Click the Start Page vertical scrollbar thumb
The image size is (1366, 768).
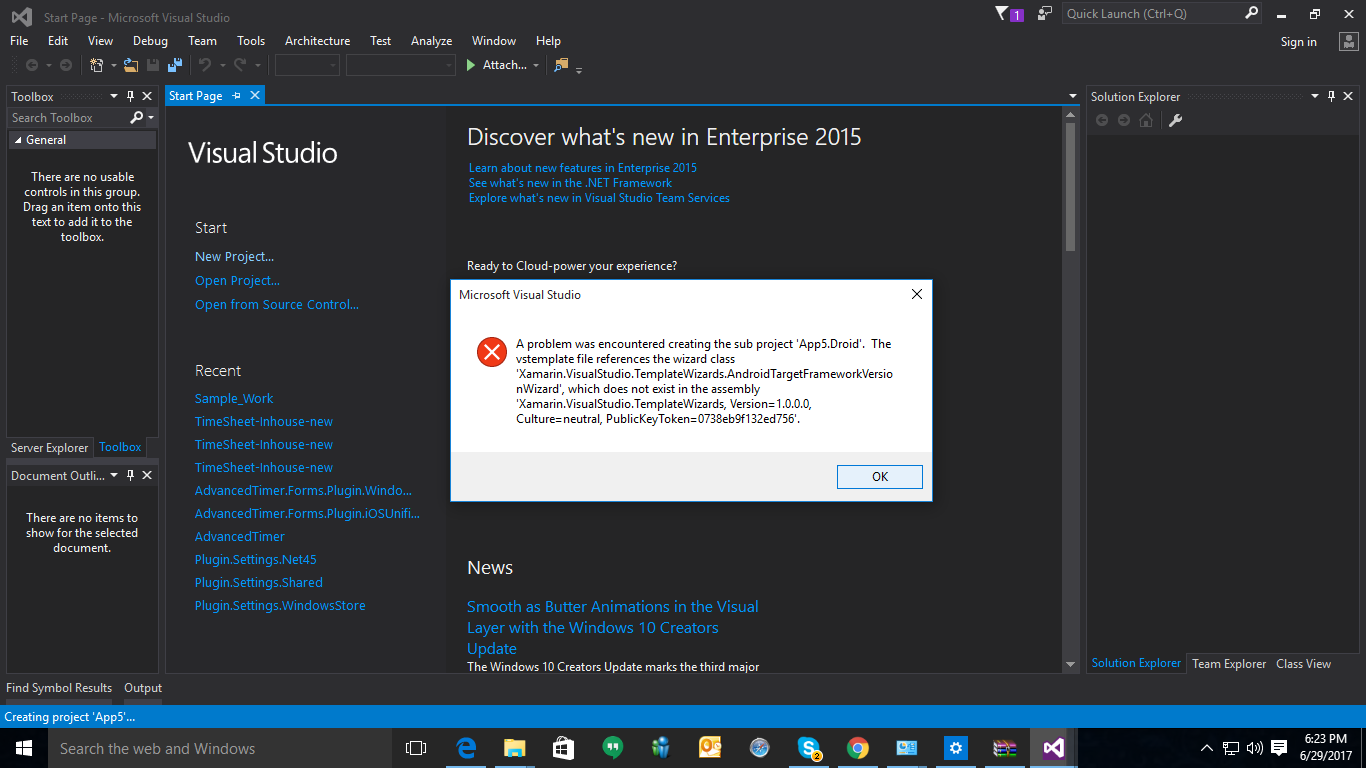(x=1070, y=187)
